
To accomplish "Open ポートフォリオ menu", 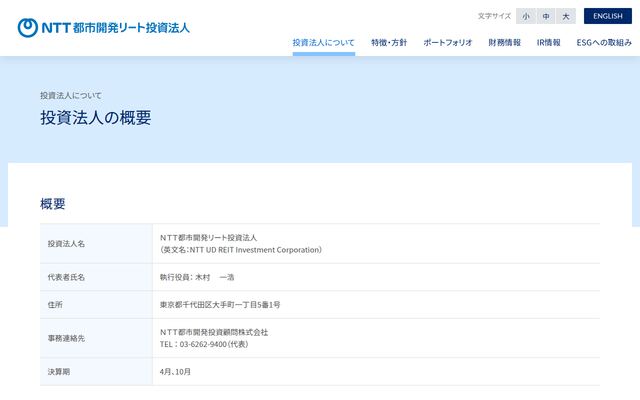I will [448, 42].
